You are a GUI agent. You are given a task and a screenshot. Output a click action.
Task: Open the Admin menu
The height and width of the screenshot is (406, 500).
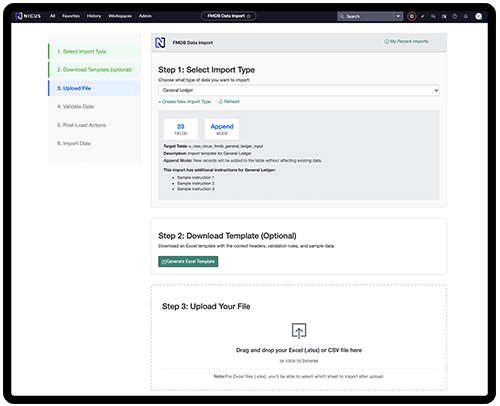click(145, 16)
